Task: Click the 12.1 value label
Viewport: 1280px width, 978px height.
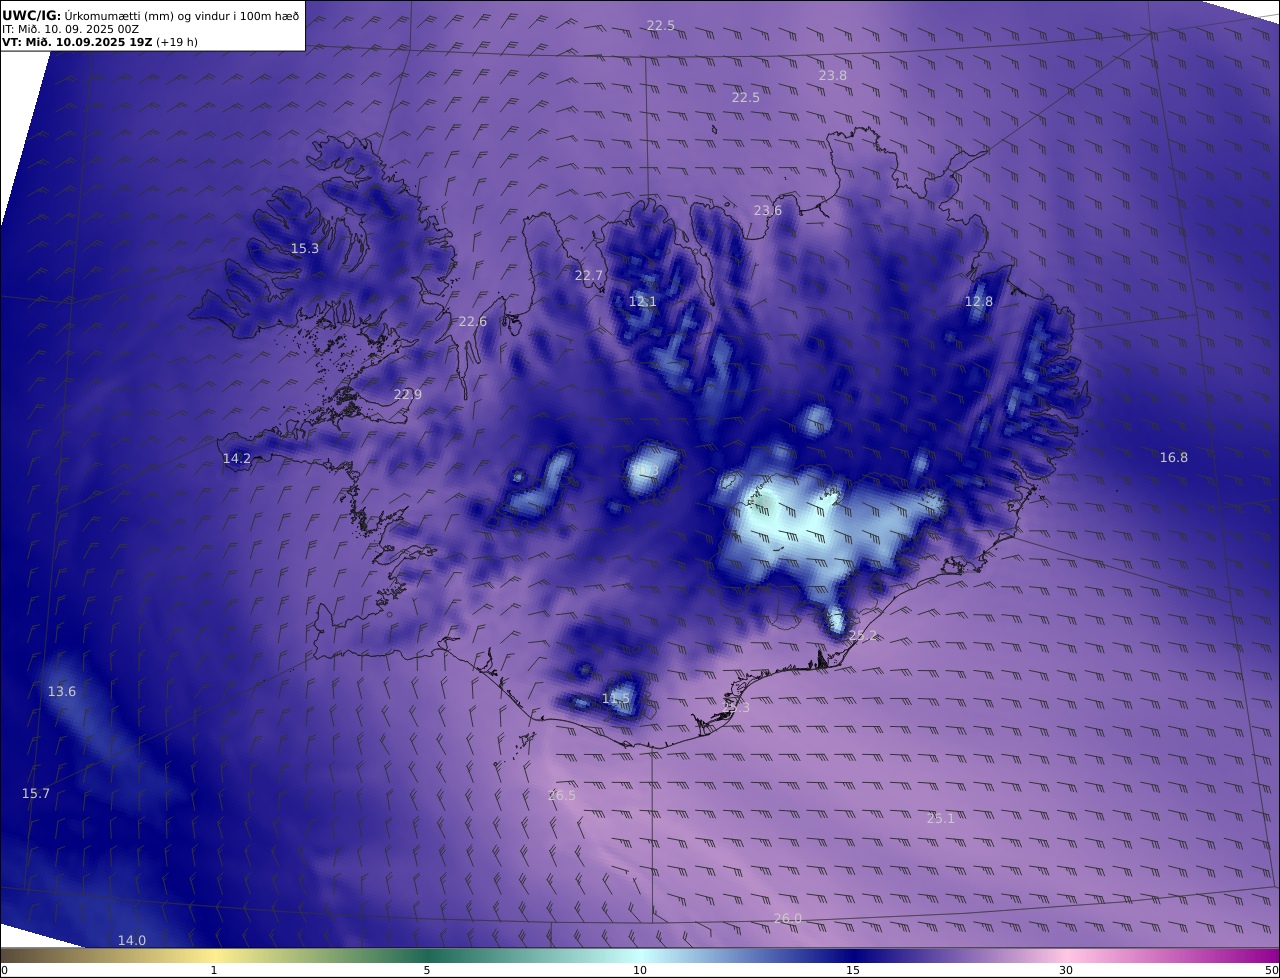Action: 643,301
